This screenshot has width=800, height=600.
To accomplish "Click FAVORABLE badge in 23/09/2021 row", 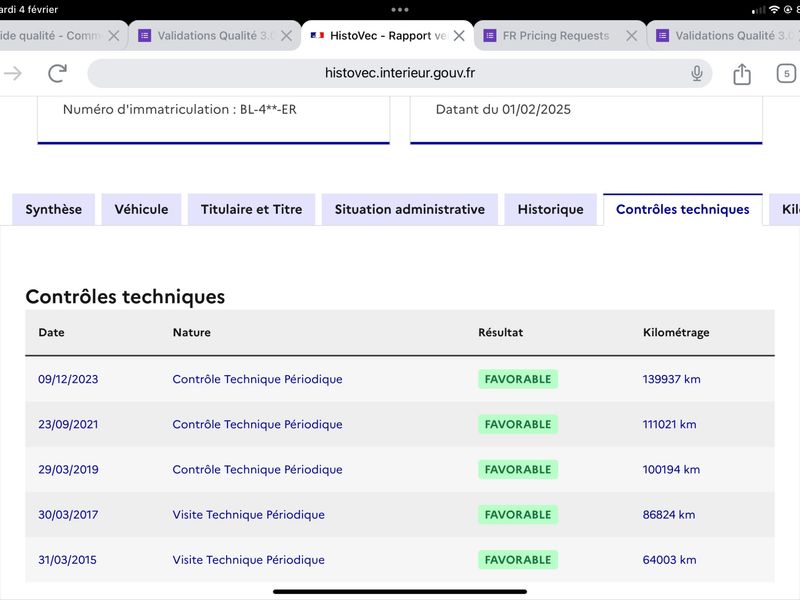I will pyautogui.click(x=518, y=424).
